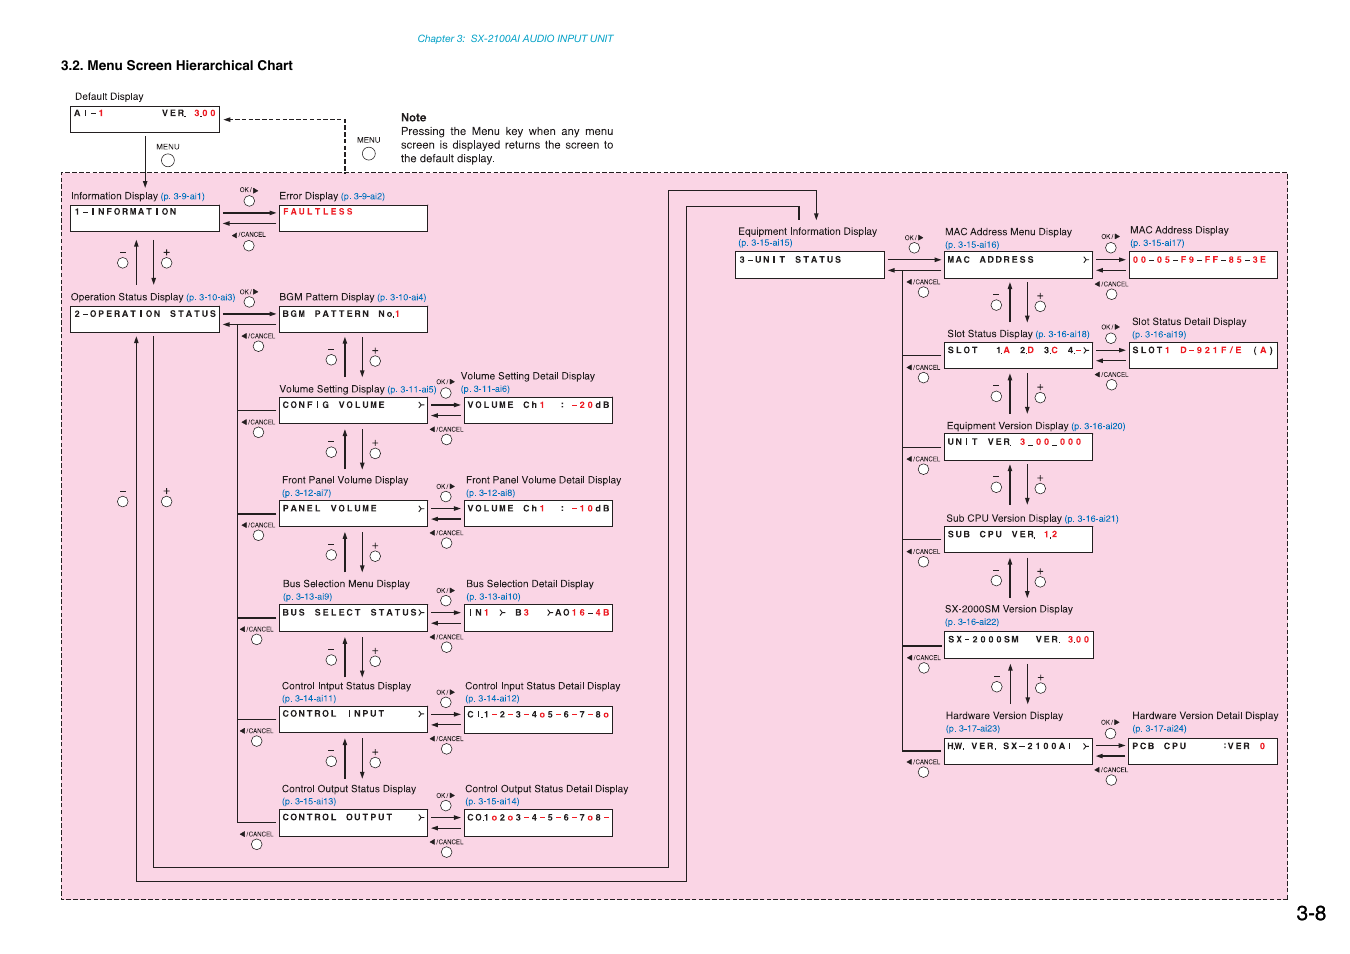The height and width of the screenshot is (954, 1350).
Task: Click the IN1 B3 AO16-4B box
Action: point(538,618)
